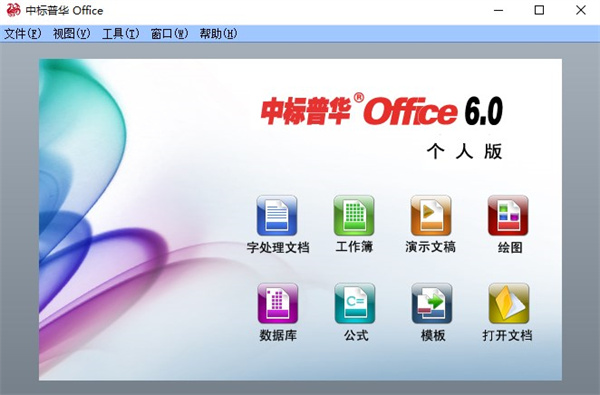This screenshot has height=395, width=600.
Task: Start a new 演示文稿 presentation
Action: pos(431,215)
